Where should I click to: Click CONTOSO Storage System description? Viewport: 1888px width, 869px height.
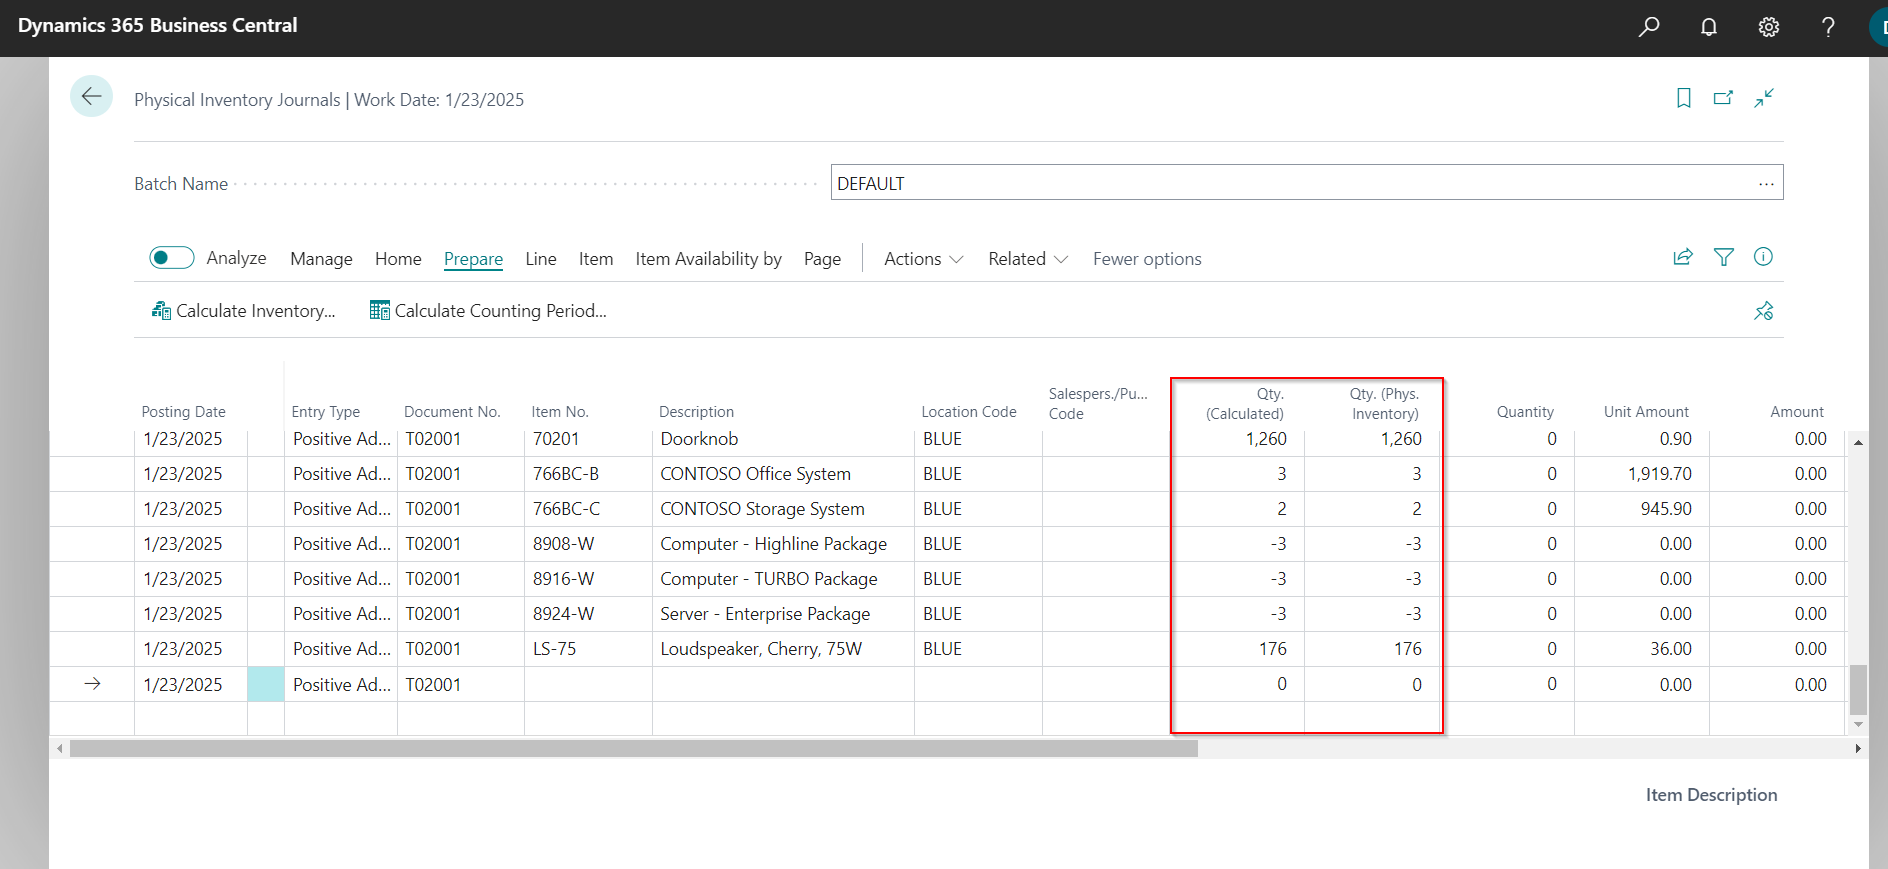(x=762, y=509)
